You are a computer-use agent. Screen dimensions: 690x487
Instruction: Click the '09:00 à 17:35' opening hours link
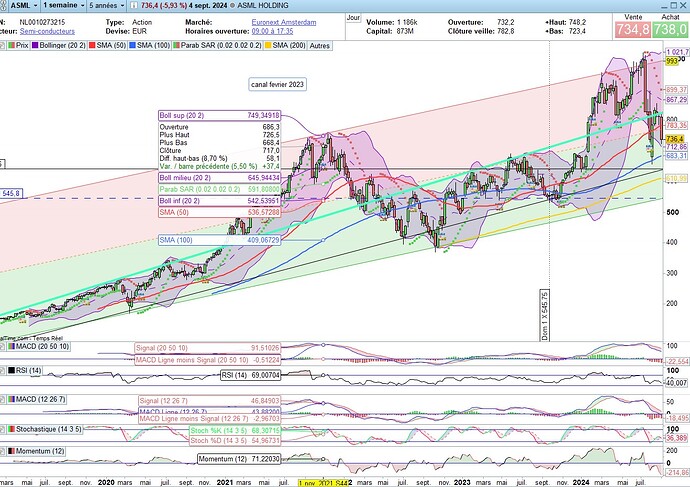(272, 31)
